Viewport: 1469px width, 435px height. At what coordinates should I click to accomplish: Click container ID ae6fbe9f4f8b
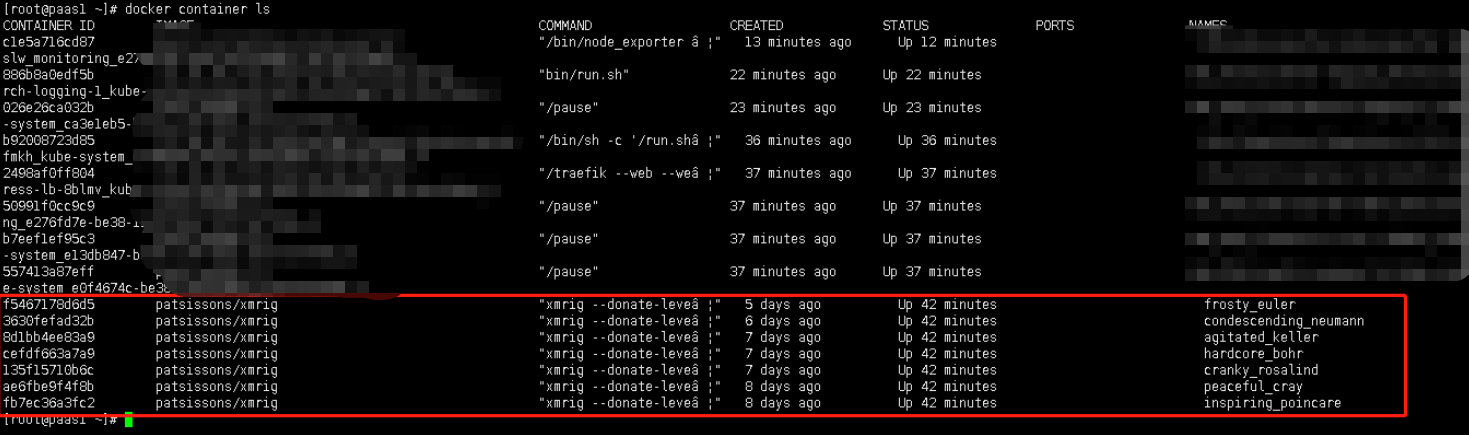point(49,387)
